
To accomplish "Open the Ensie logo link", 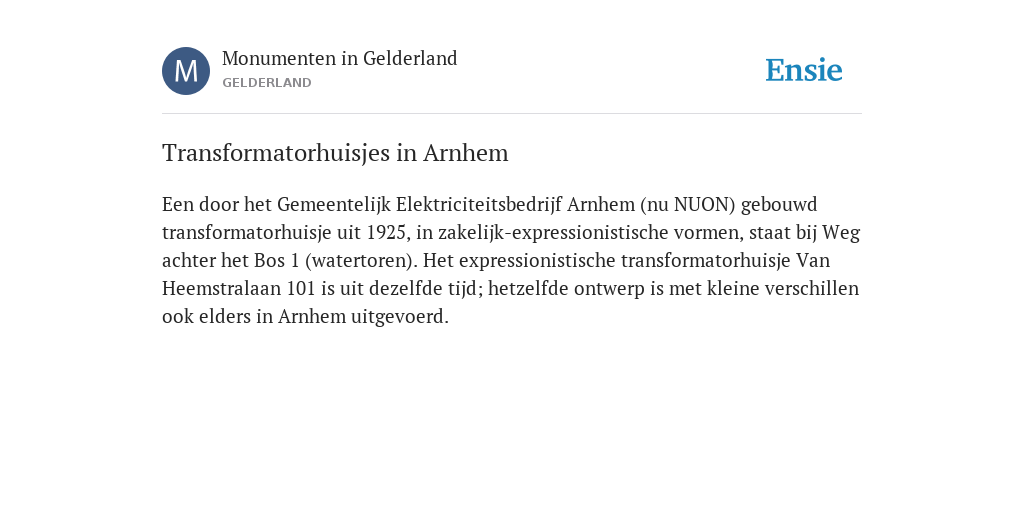I will pos(804,70).
